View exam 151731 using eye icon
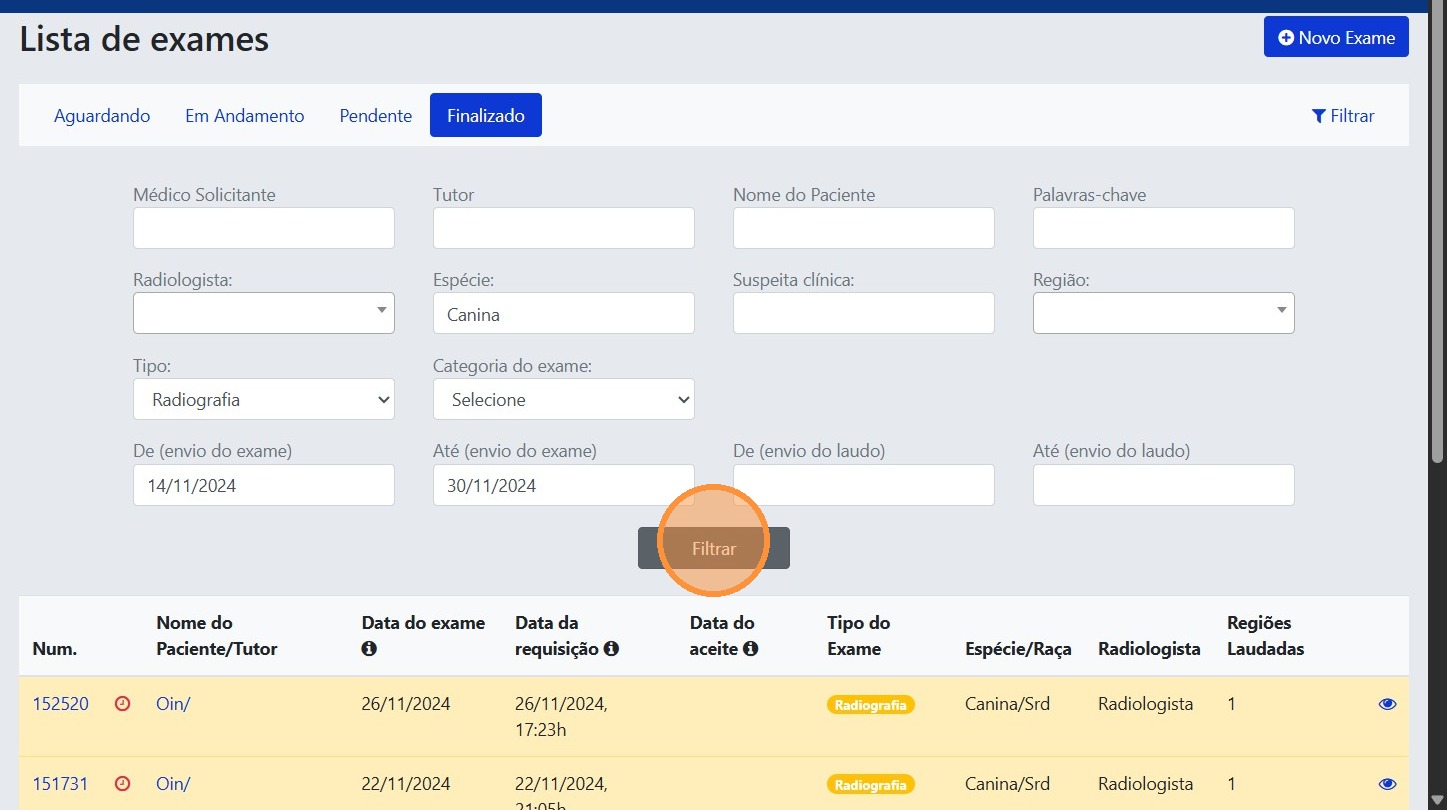This screenshot has width=1447, height=810. click(x=1387, y=784)
